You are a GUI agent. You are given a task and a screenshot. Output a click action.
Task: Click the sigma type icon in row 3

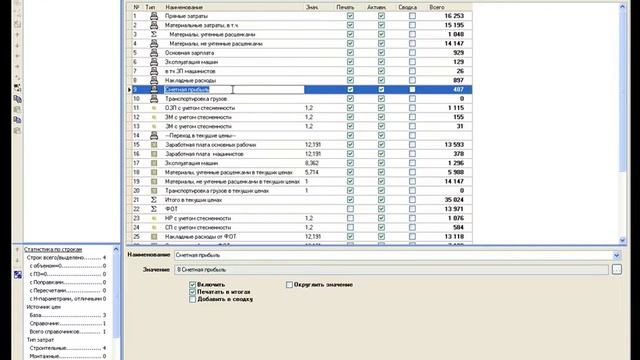coord(154,34)
